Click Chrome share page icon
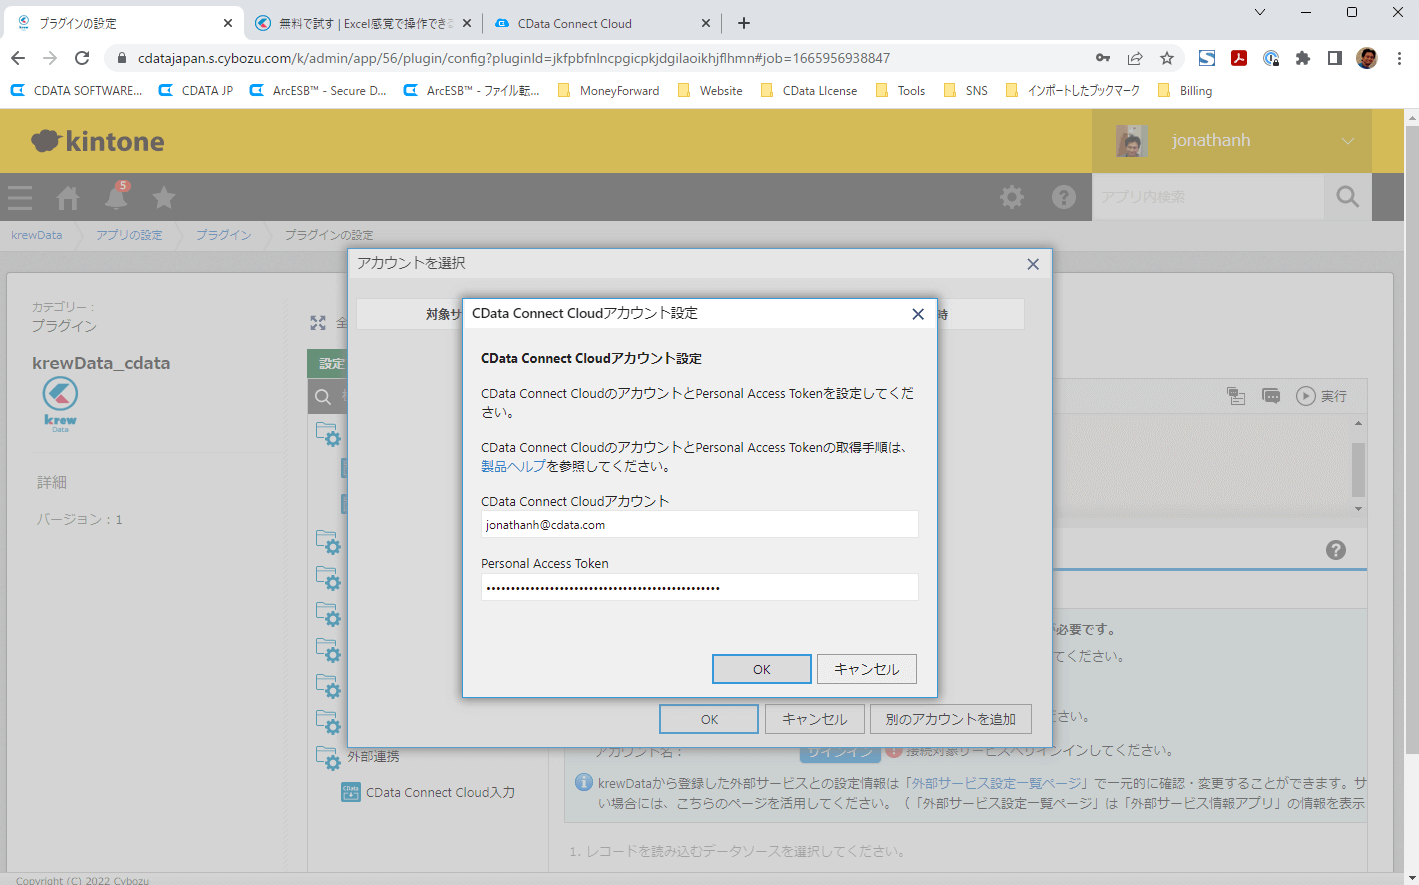This screenshot has height=885, width=1419. tap(1135, 58)
